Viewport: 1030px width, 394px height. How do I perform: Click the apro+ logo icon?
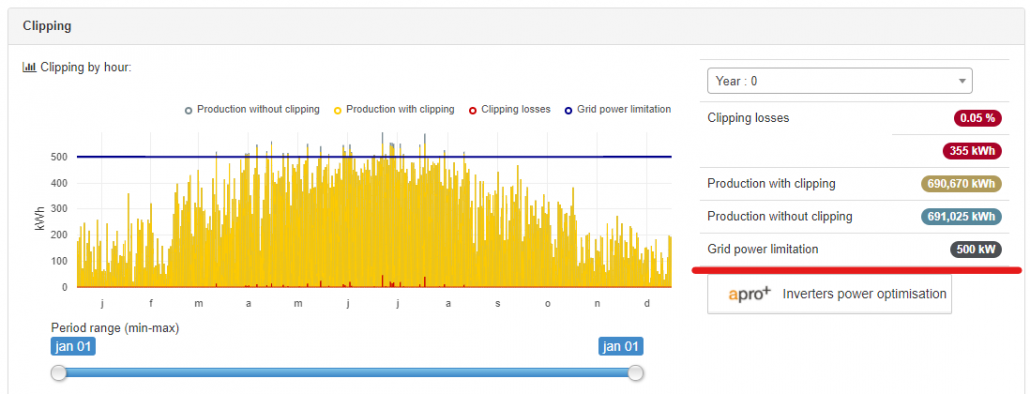[750, 294]
